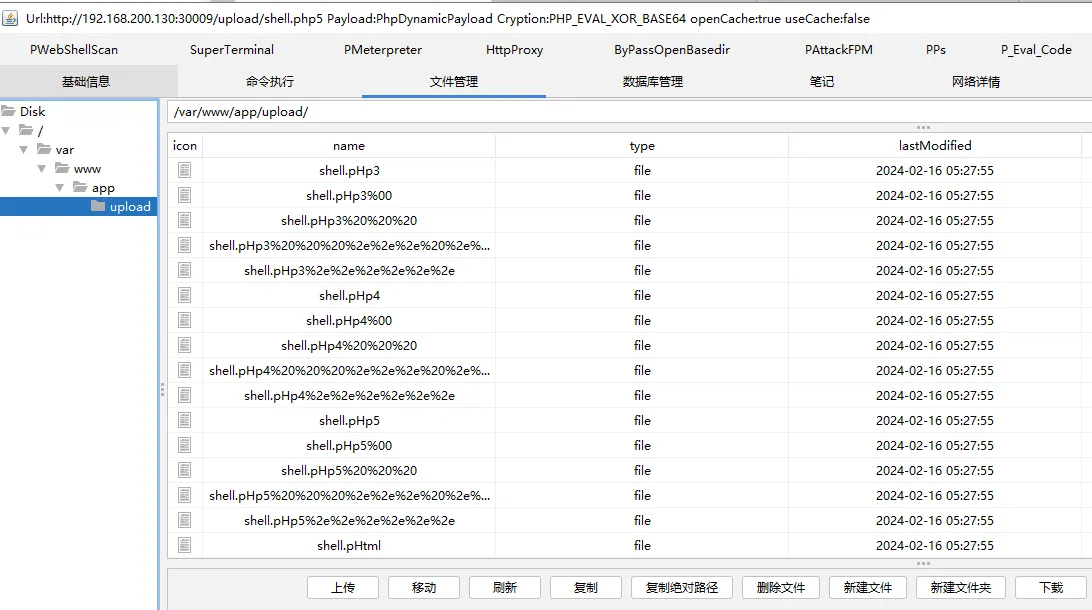Image resolution: width=1092 pixels, height=610 pixels.
Task: Collapse the app folder tree node
Action: tap(60, 188)
